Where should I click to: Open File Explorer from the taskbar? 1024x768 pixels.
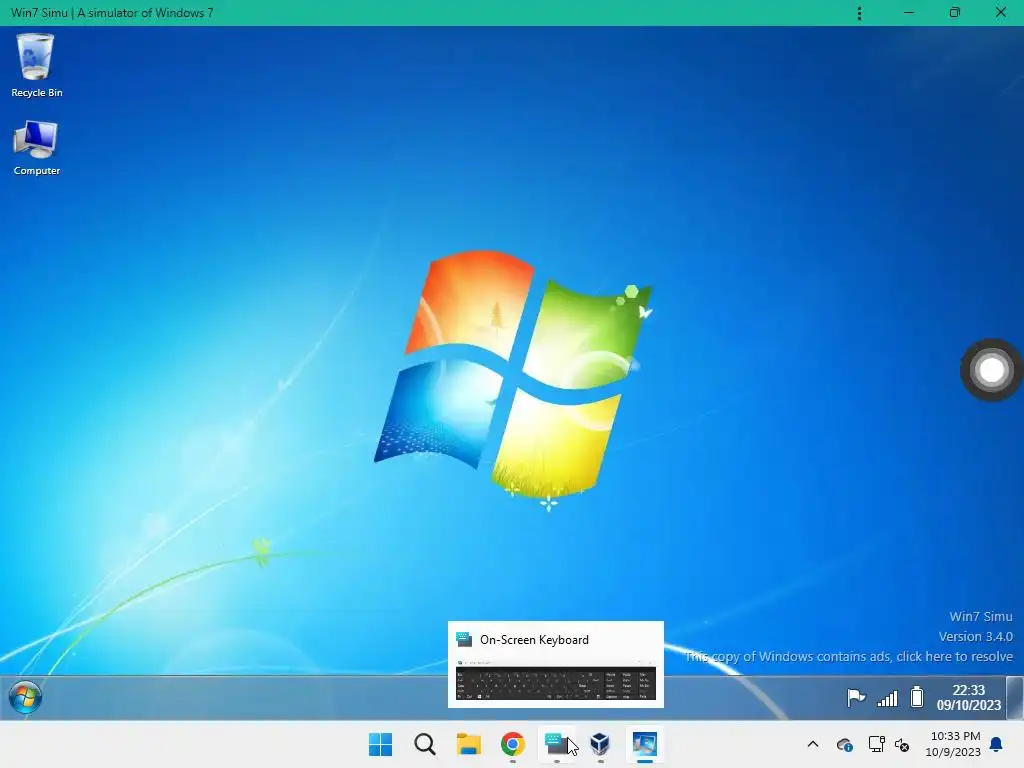(469, 744)
